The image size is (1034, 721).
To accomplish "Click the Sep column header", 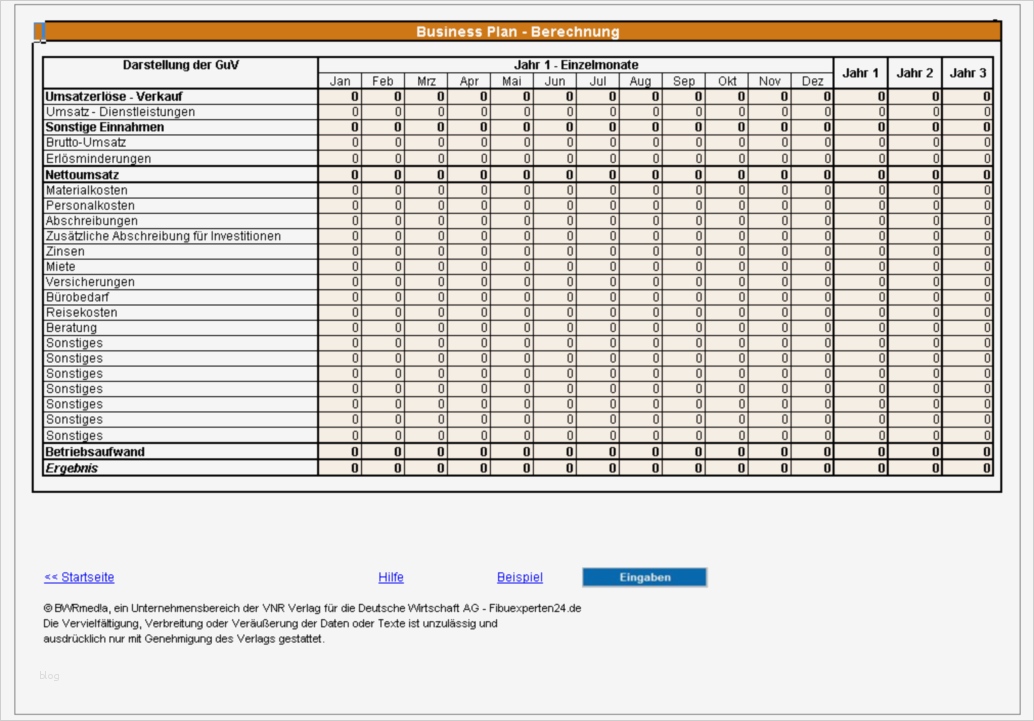I will 683,80.
